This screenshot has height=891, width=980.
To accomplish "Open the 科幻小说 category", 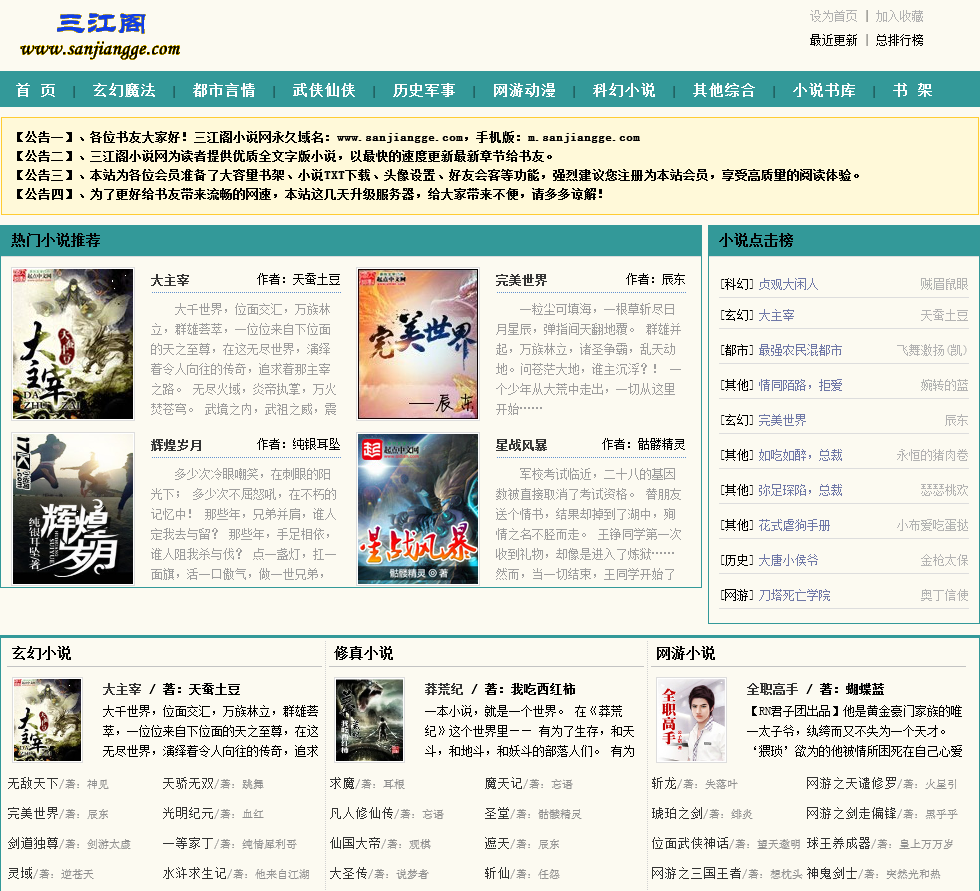I will click(624, 90).
